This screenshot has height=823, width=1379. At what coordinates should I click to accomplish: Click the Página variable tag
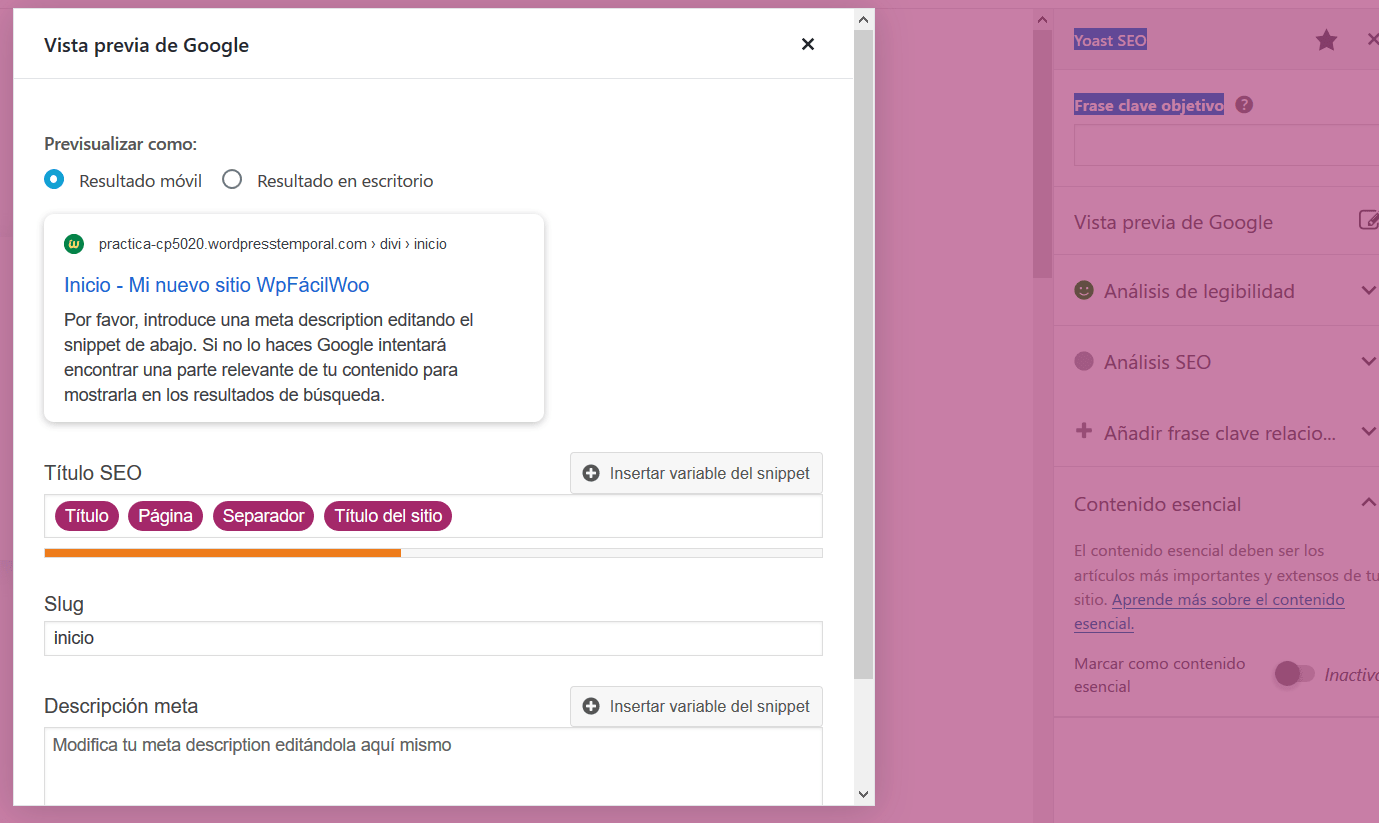point(166,516)
